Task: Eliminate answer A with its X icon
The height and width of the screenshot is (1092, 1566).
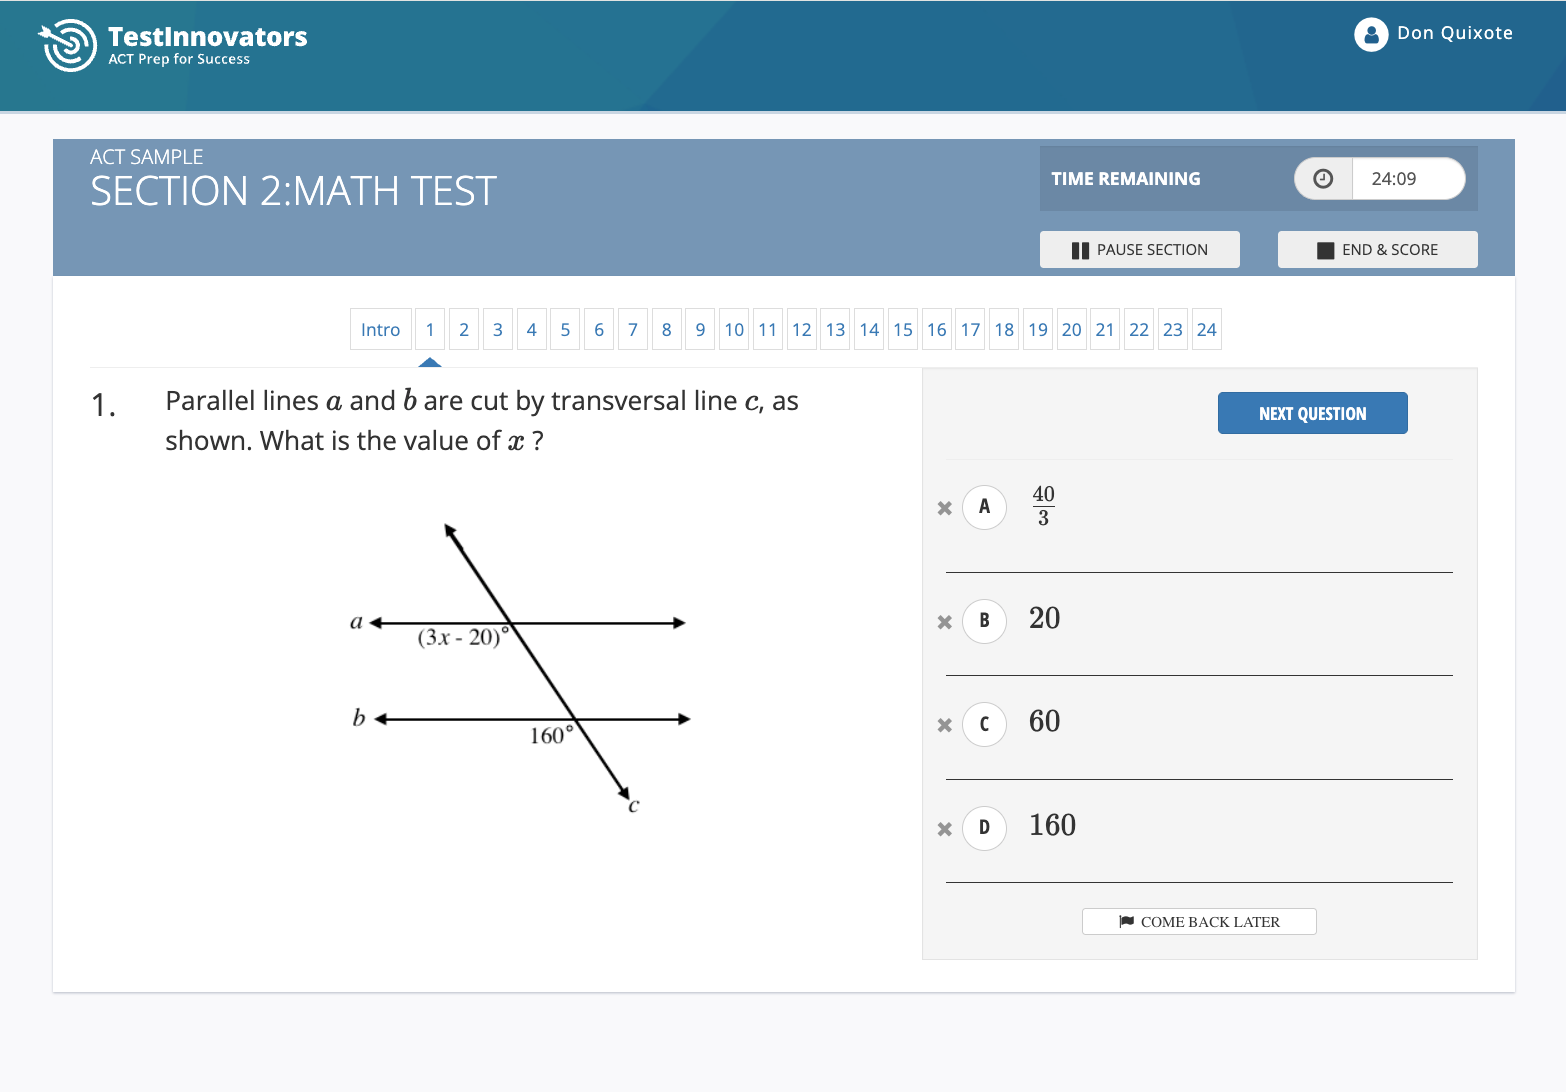Action: [944, 508]
